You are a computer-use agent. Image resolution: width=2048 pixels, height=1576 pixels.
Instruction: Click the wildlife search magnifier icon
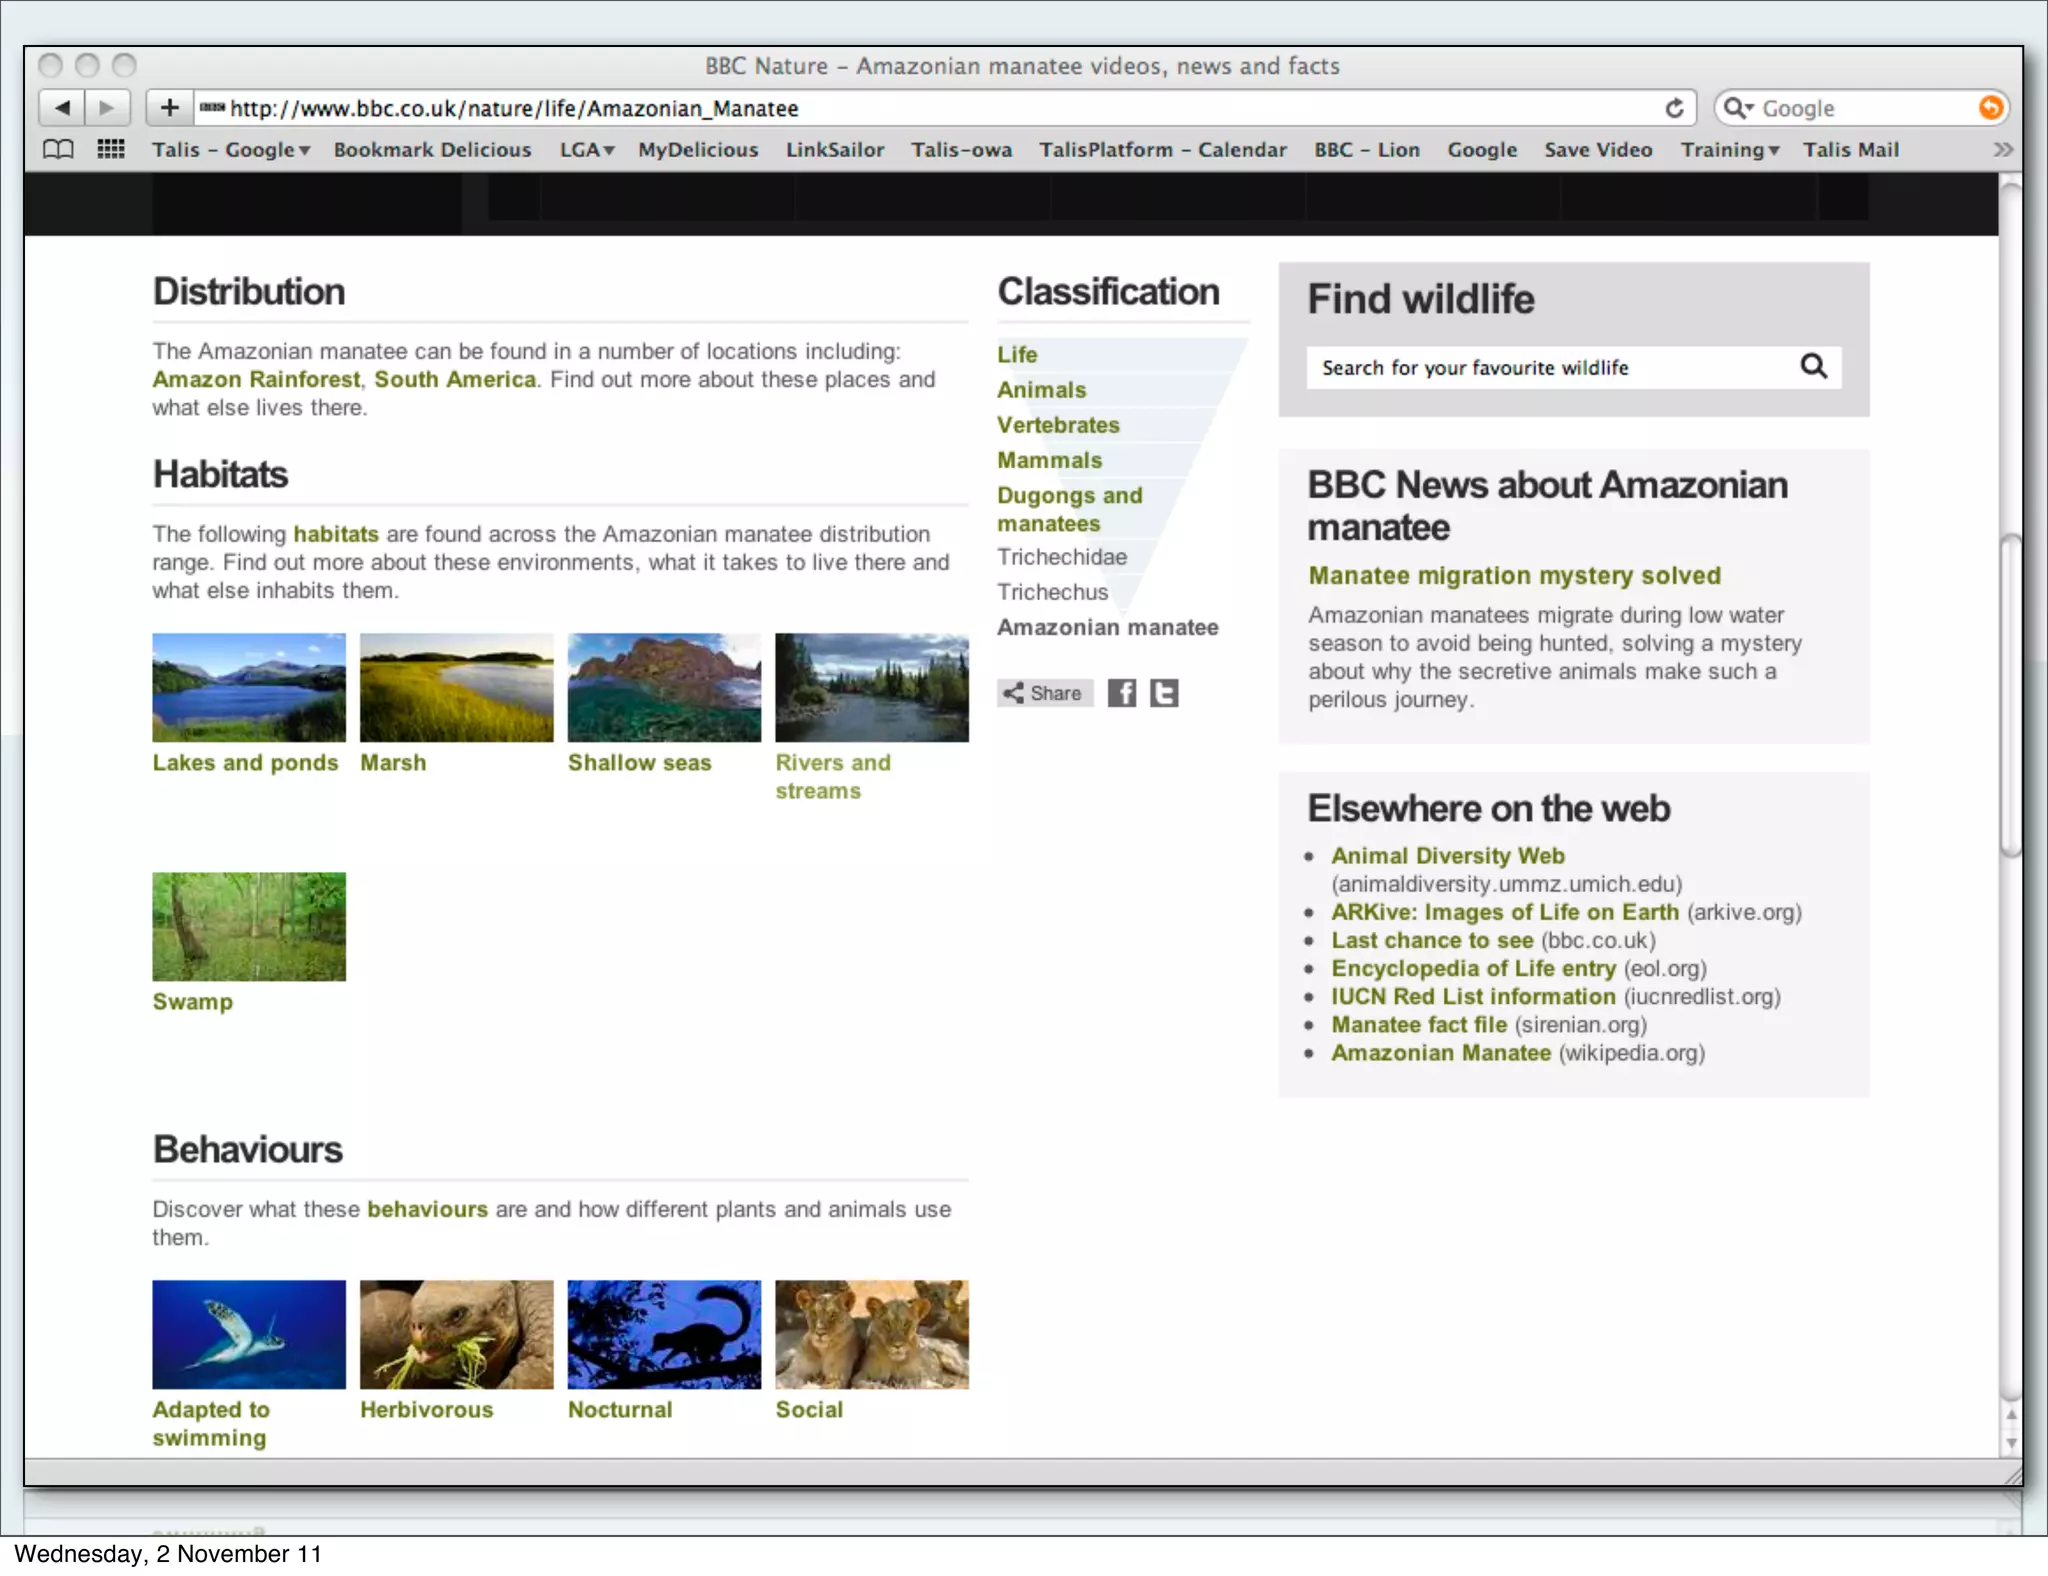(1813, 367)
